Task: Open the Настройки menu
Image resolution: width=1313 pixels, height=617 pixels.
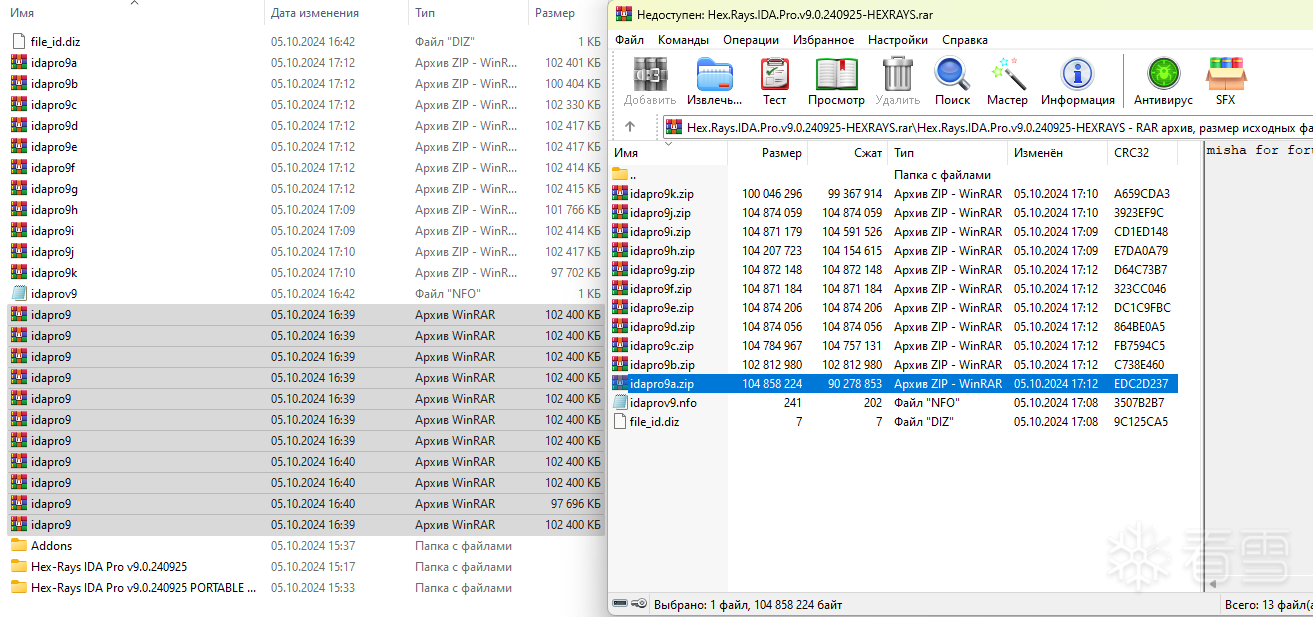Action: (898, 40)
